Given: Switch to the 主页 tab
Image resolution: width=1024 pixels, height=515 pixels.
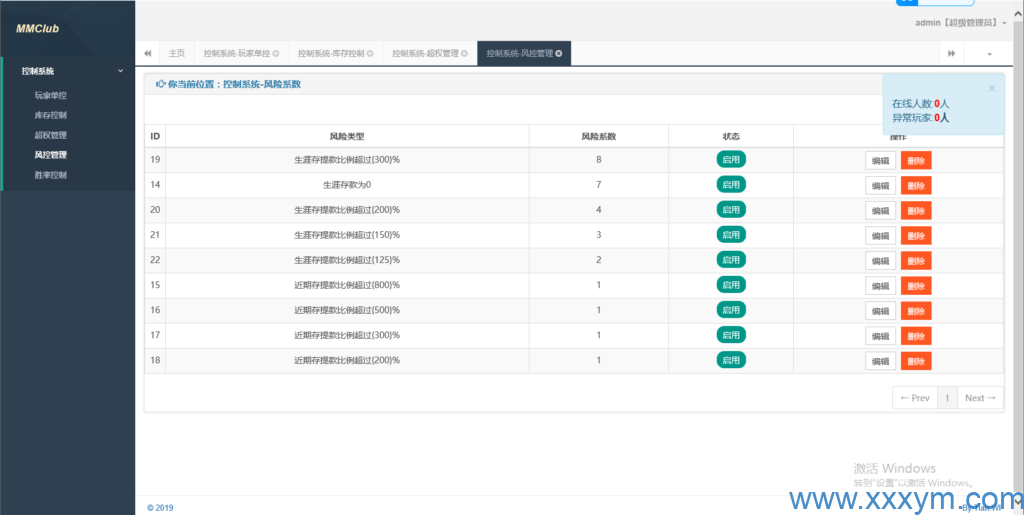Looking at the screenshot, I should point(177,53).
